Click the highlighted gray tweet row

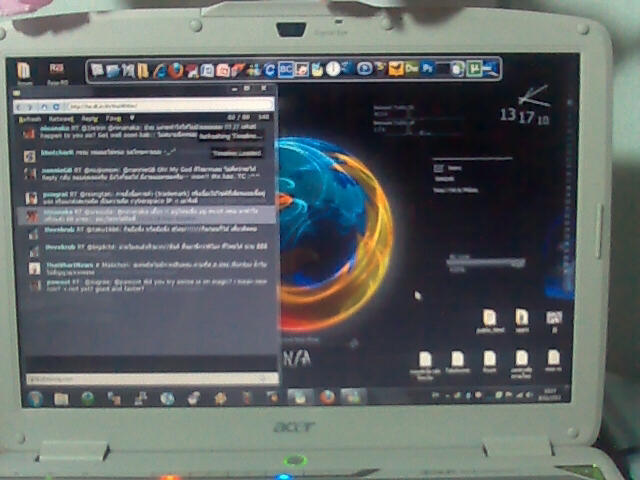[147, 215]
